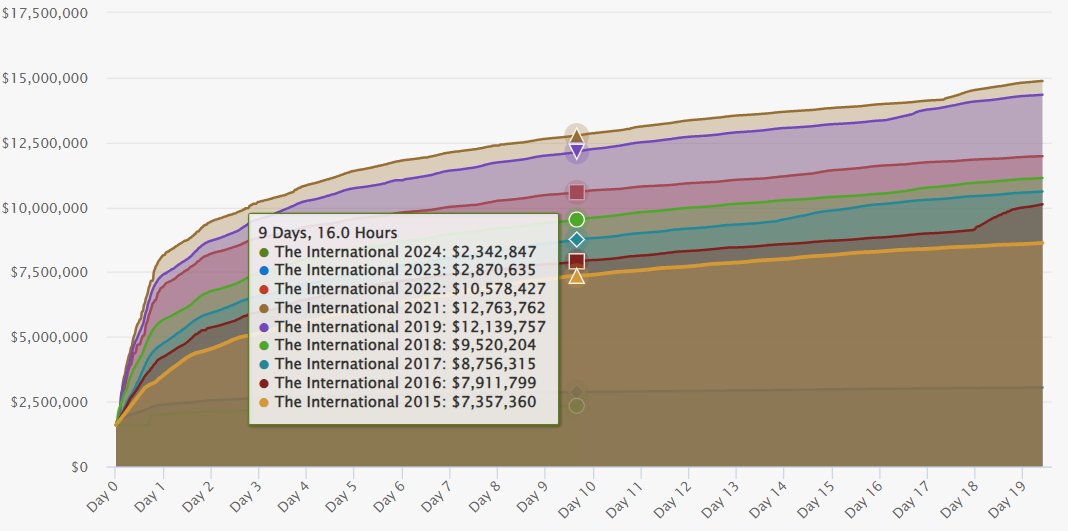The height and width of the screenshot is (531, 1068).
Task: Click the 'Day 13' x-axis label
Action: tap(719, 498)
